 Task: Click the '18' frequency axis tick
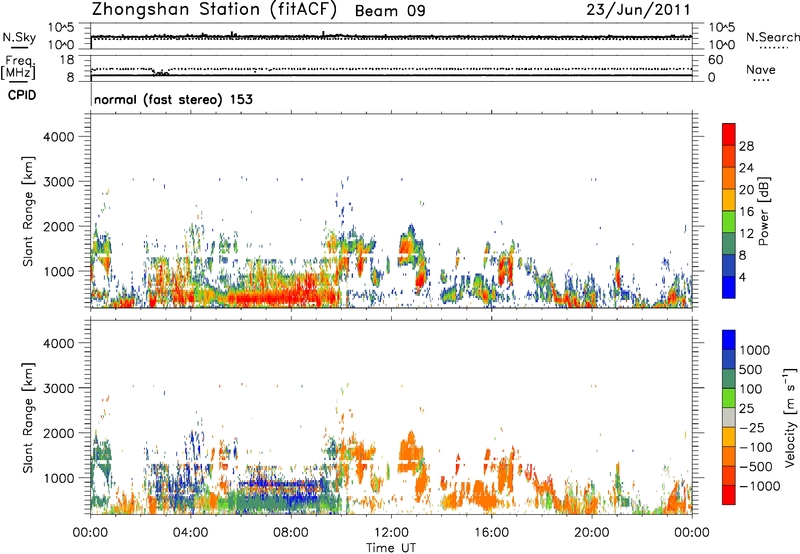click(x=67, y=60)
